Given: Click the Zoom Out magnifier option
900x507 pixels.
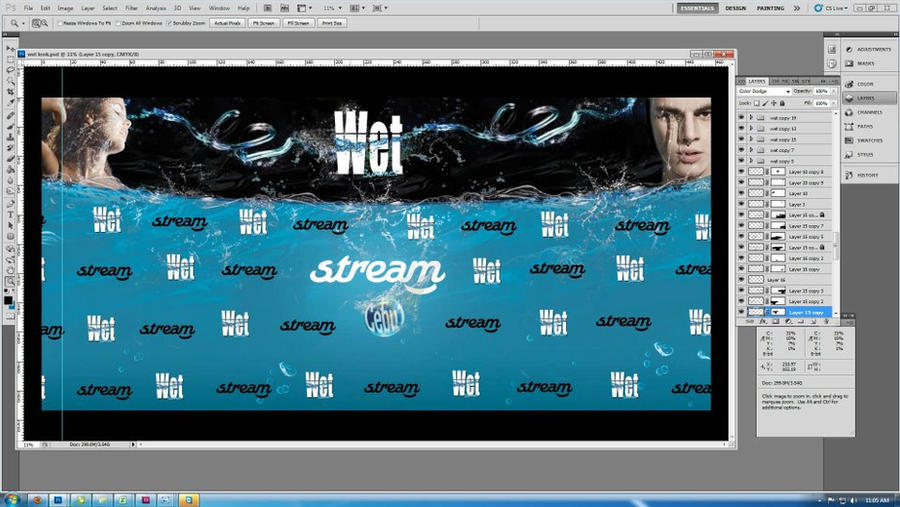Looking at the screenshot, I should click(x=44, y=23).
